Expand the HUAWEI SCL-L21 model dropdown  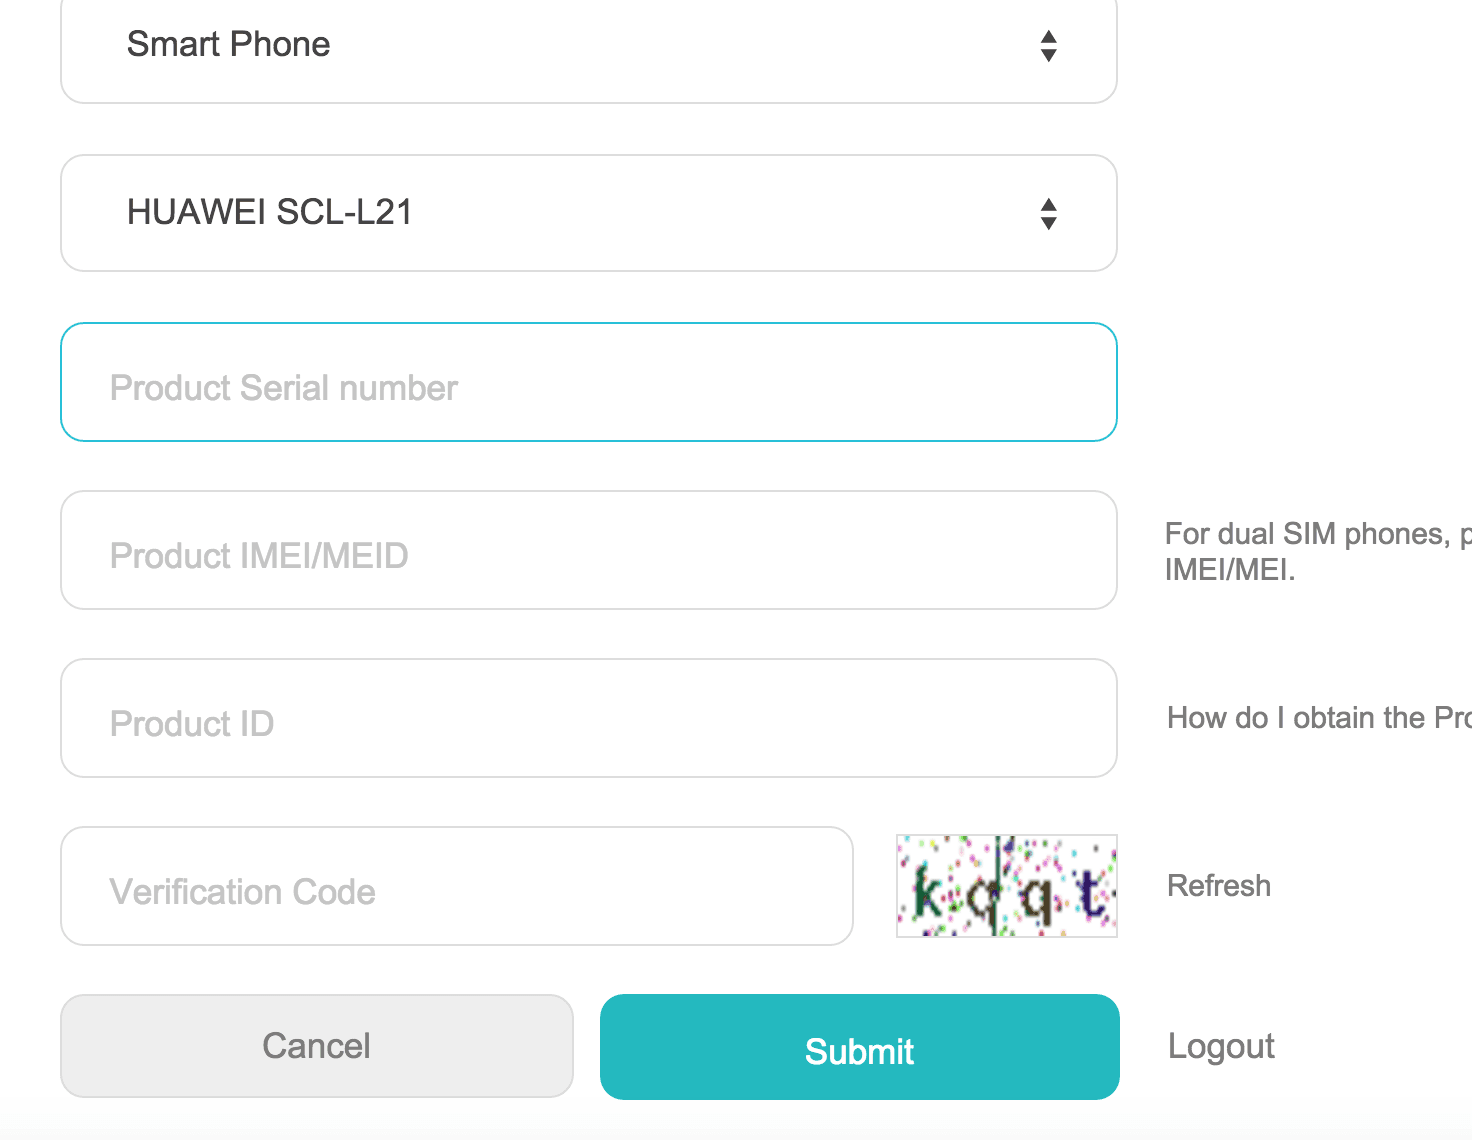(x=588, y=213)
